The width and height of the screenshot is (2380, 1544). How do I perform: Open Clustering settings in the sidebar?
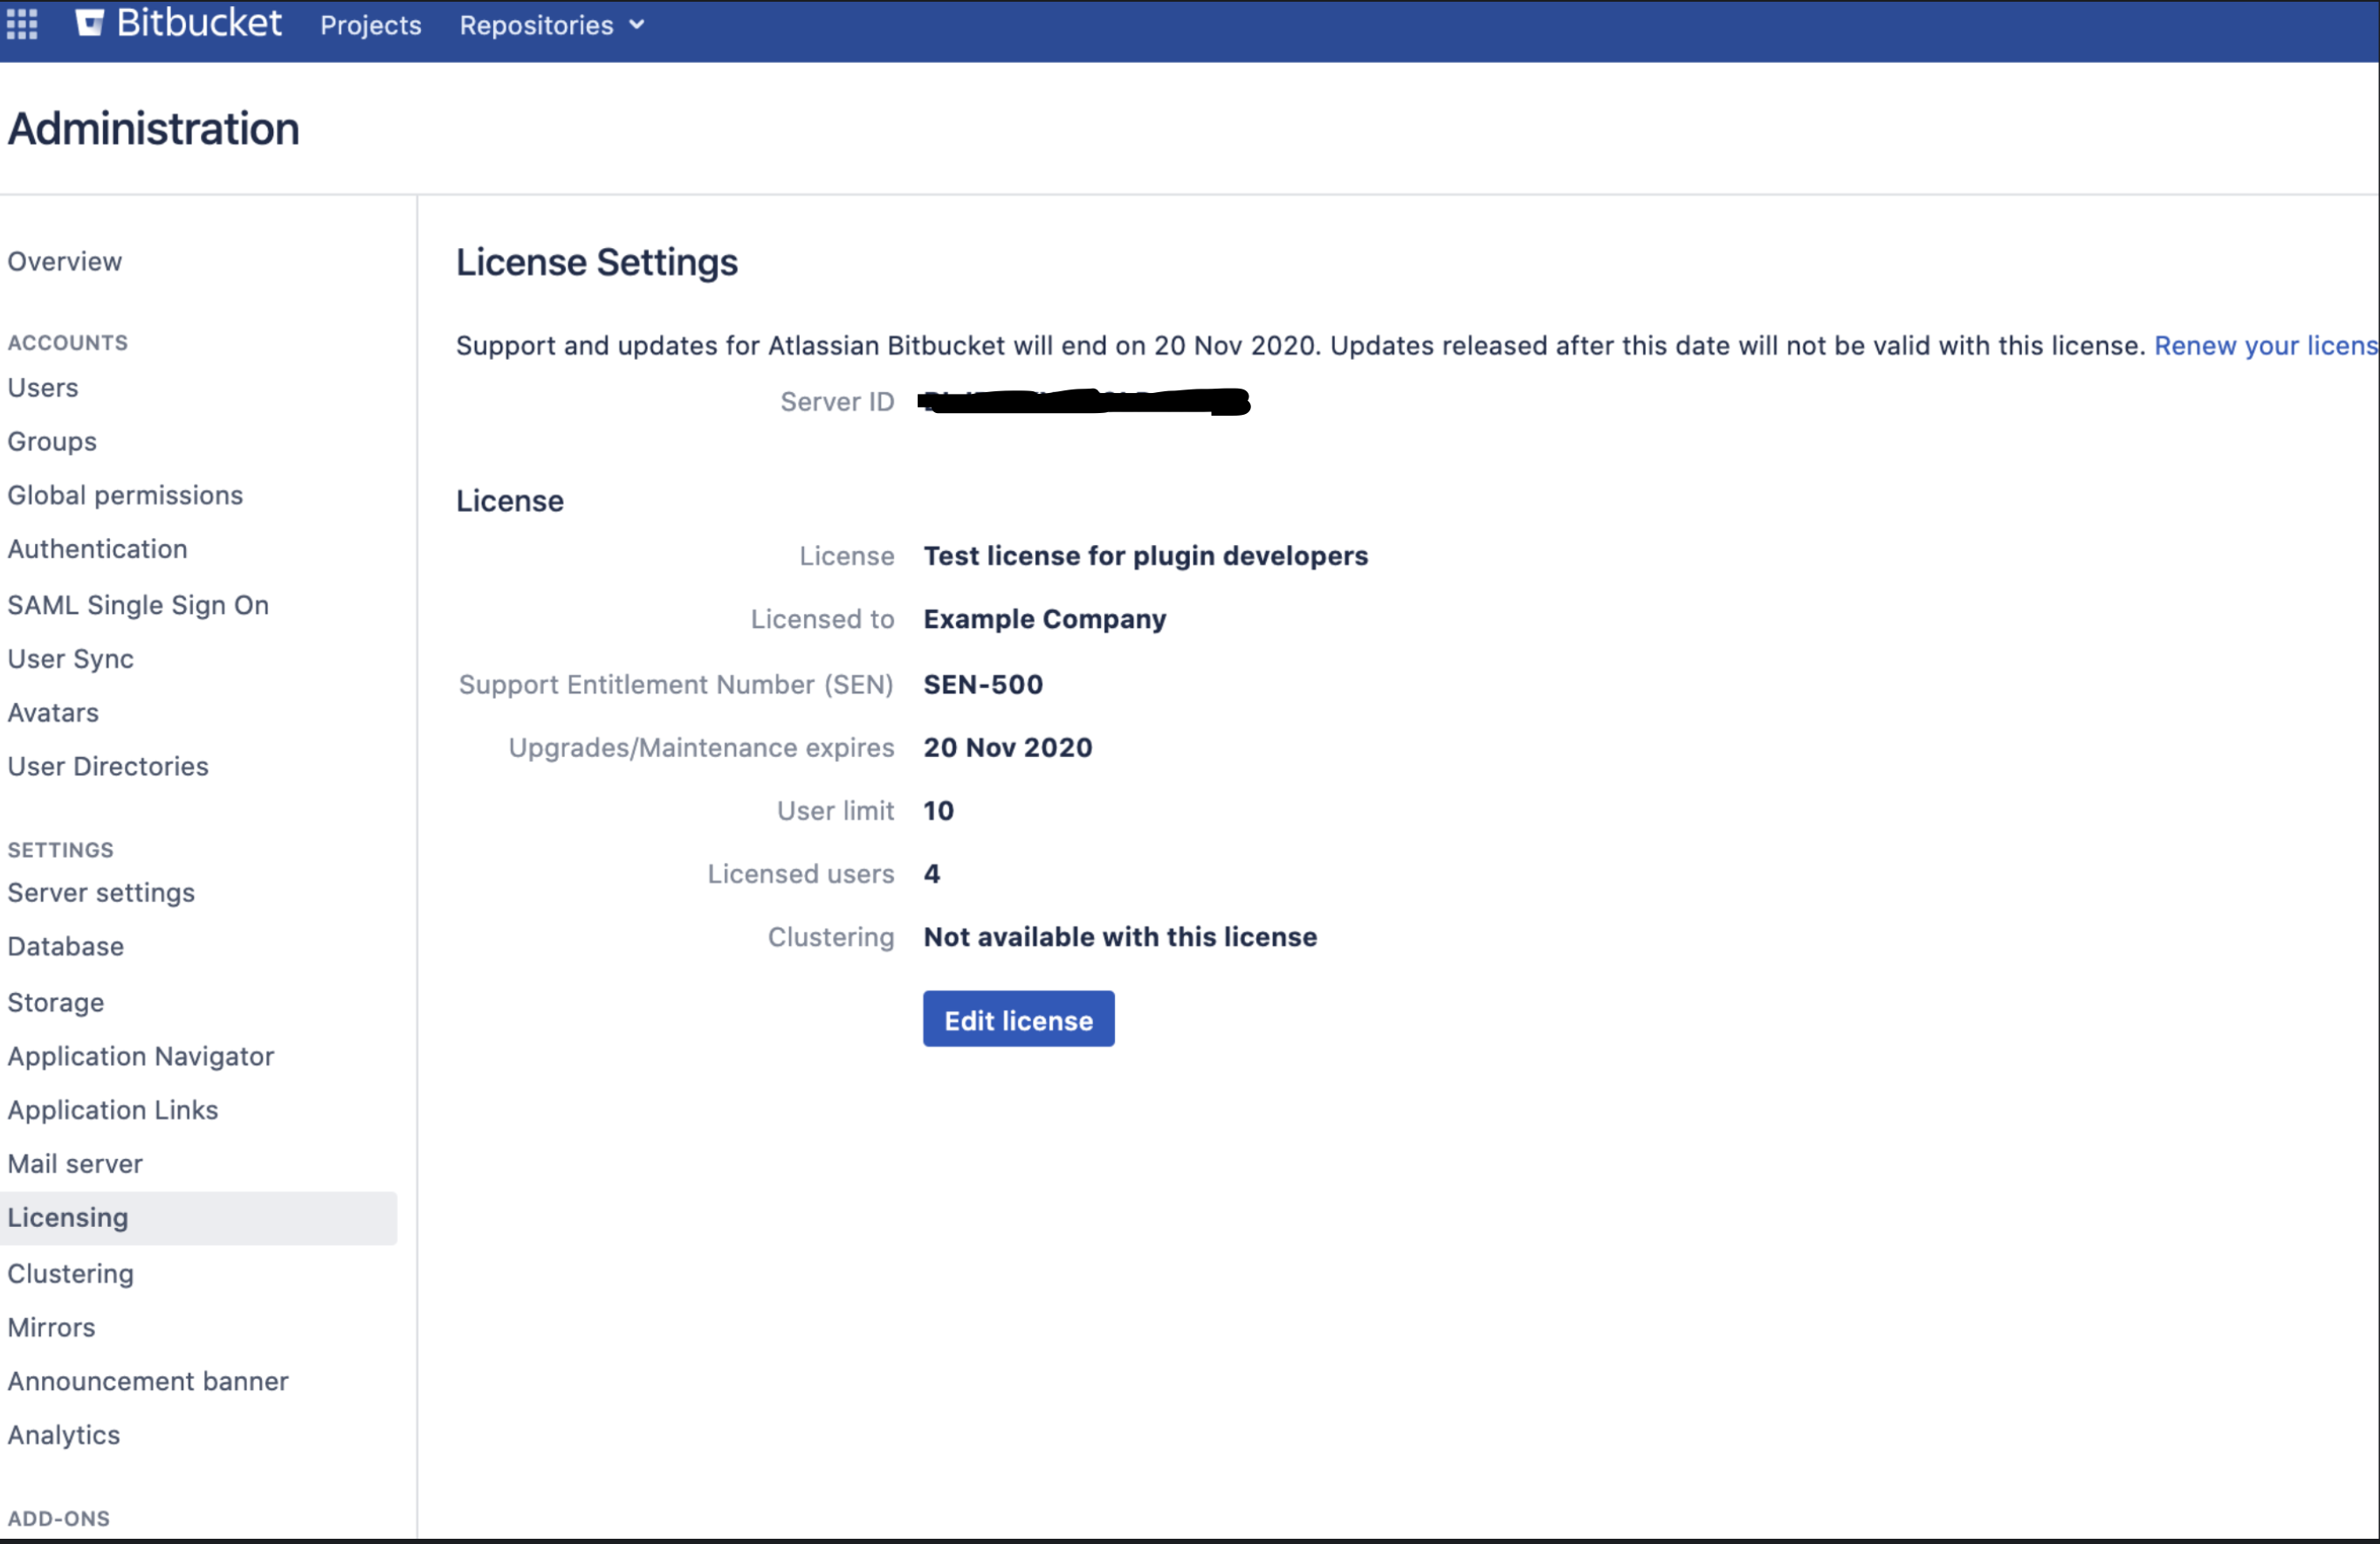click(71, 1274)
